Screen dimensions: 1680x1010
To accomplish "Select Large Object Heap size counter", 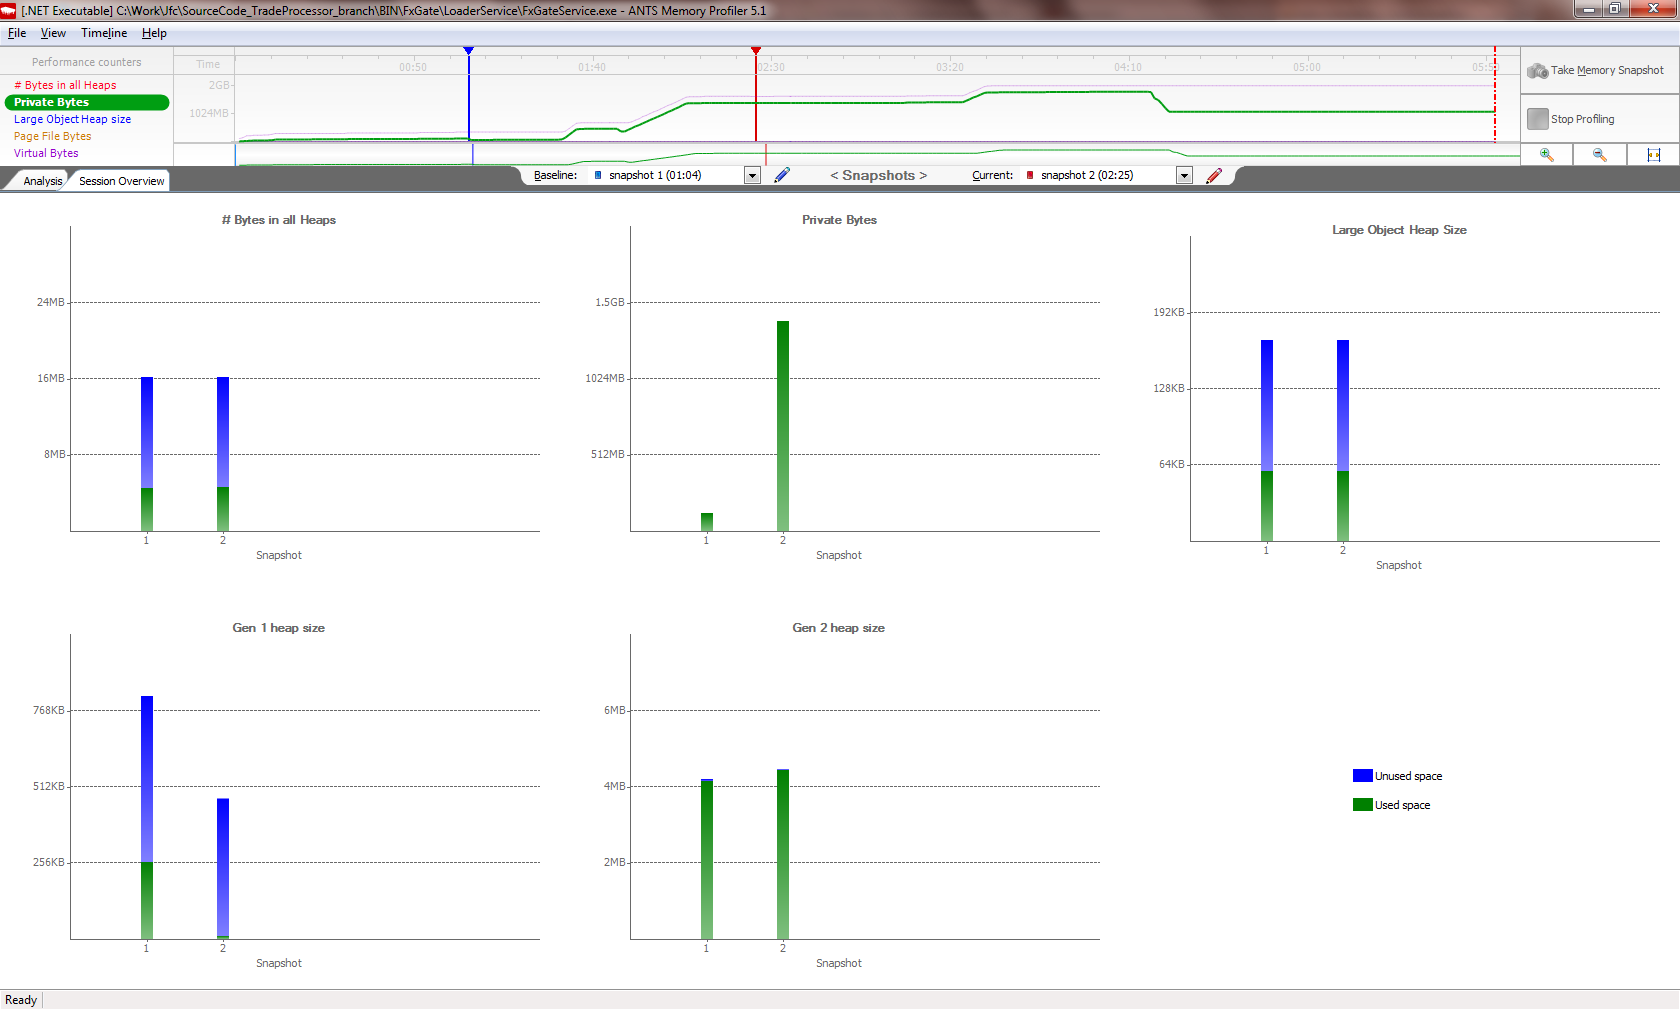I will [72, 119].
